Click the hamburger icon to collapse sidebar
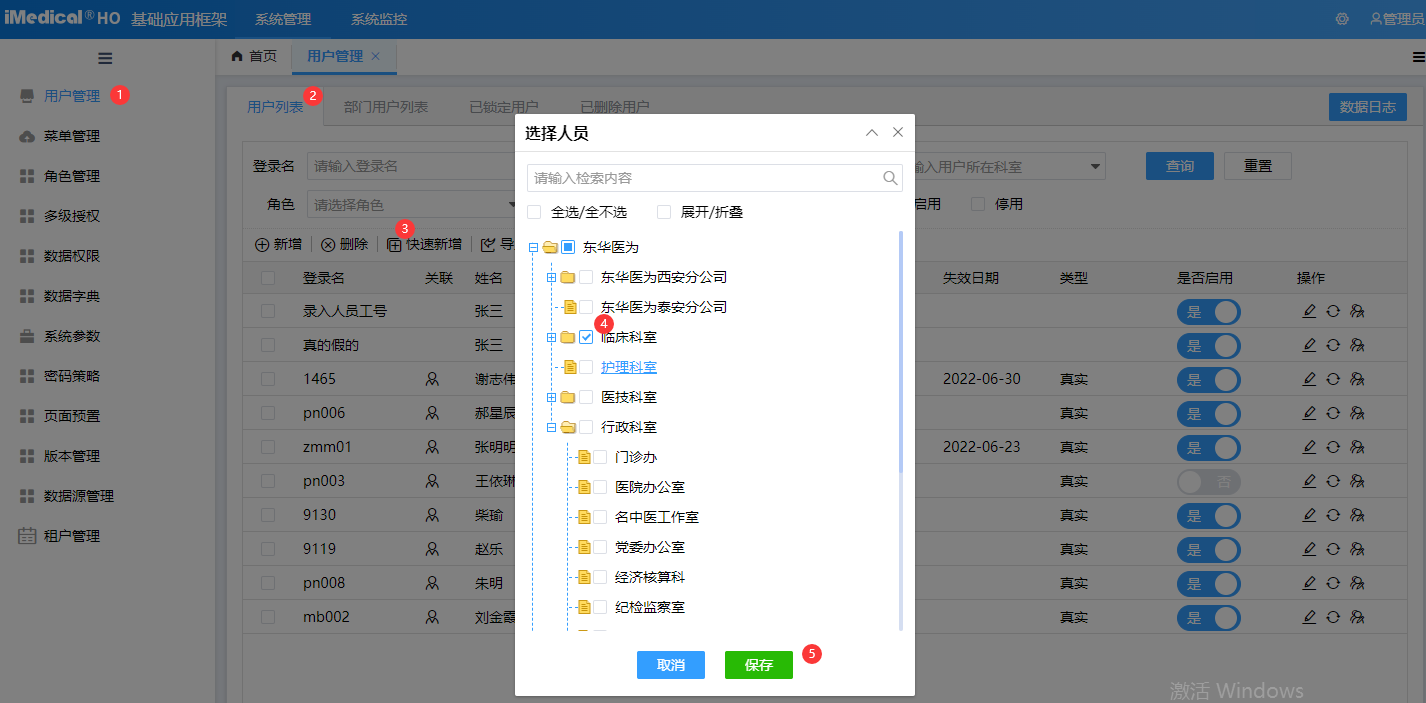 click(105, 58)
